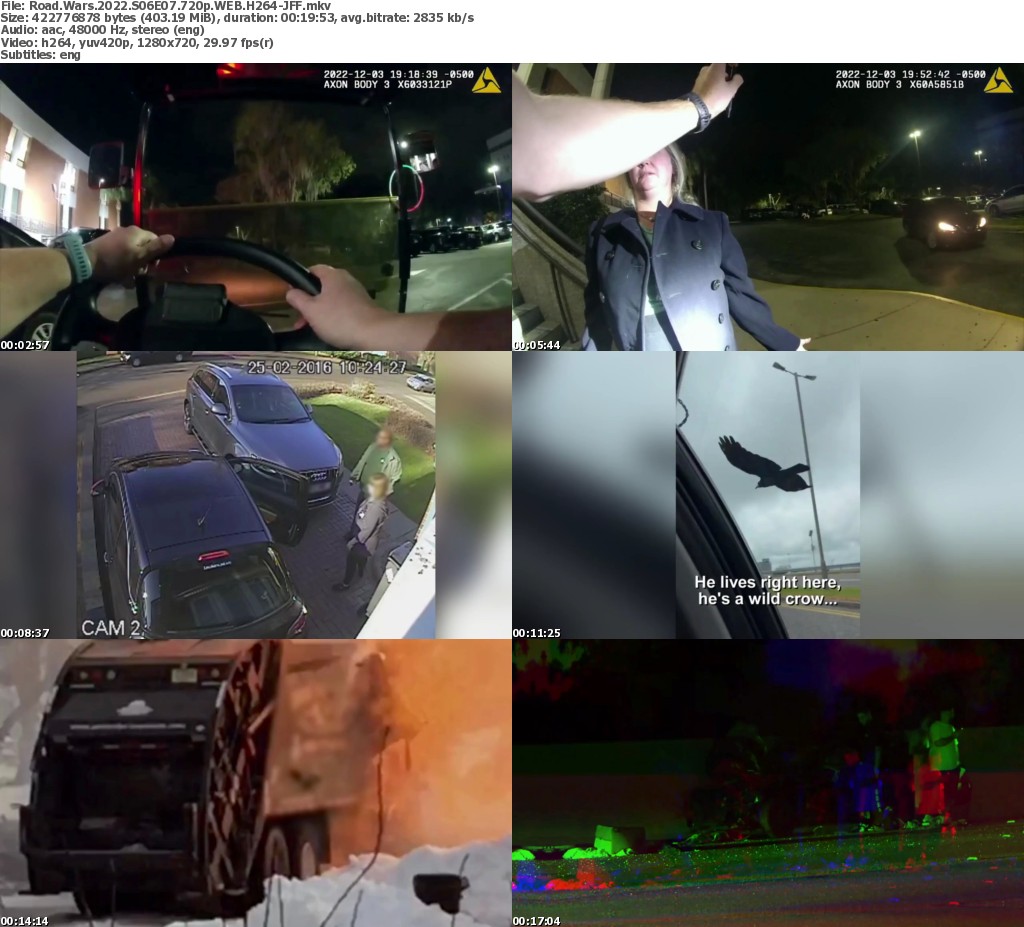Click the 00:11:25 timestamp label
The height and width of the screenshot is (927, 1024).
click(x=537, y=633)
